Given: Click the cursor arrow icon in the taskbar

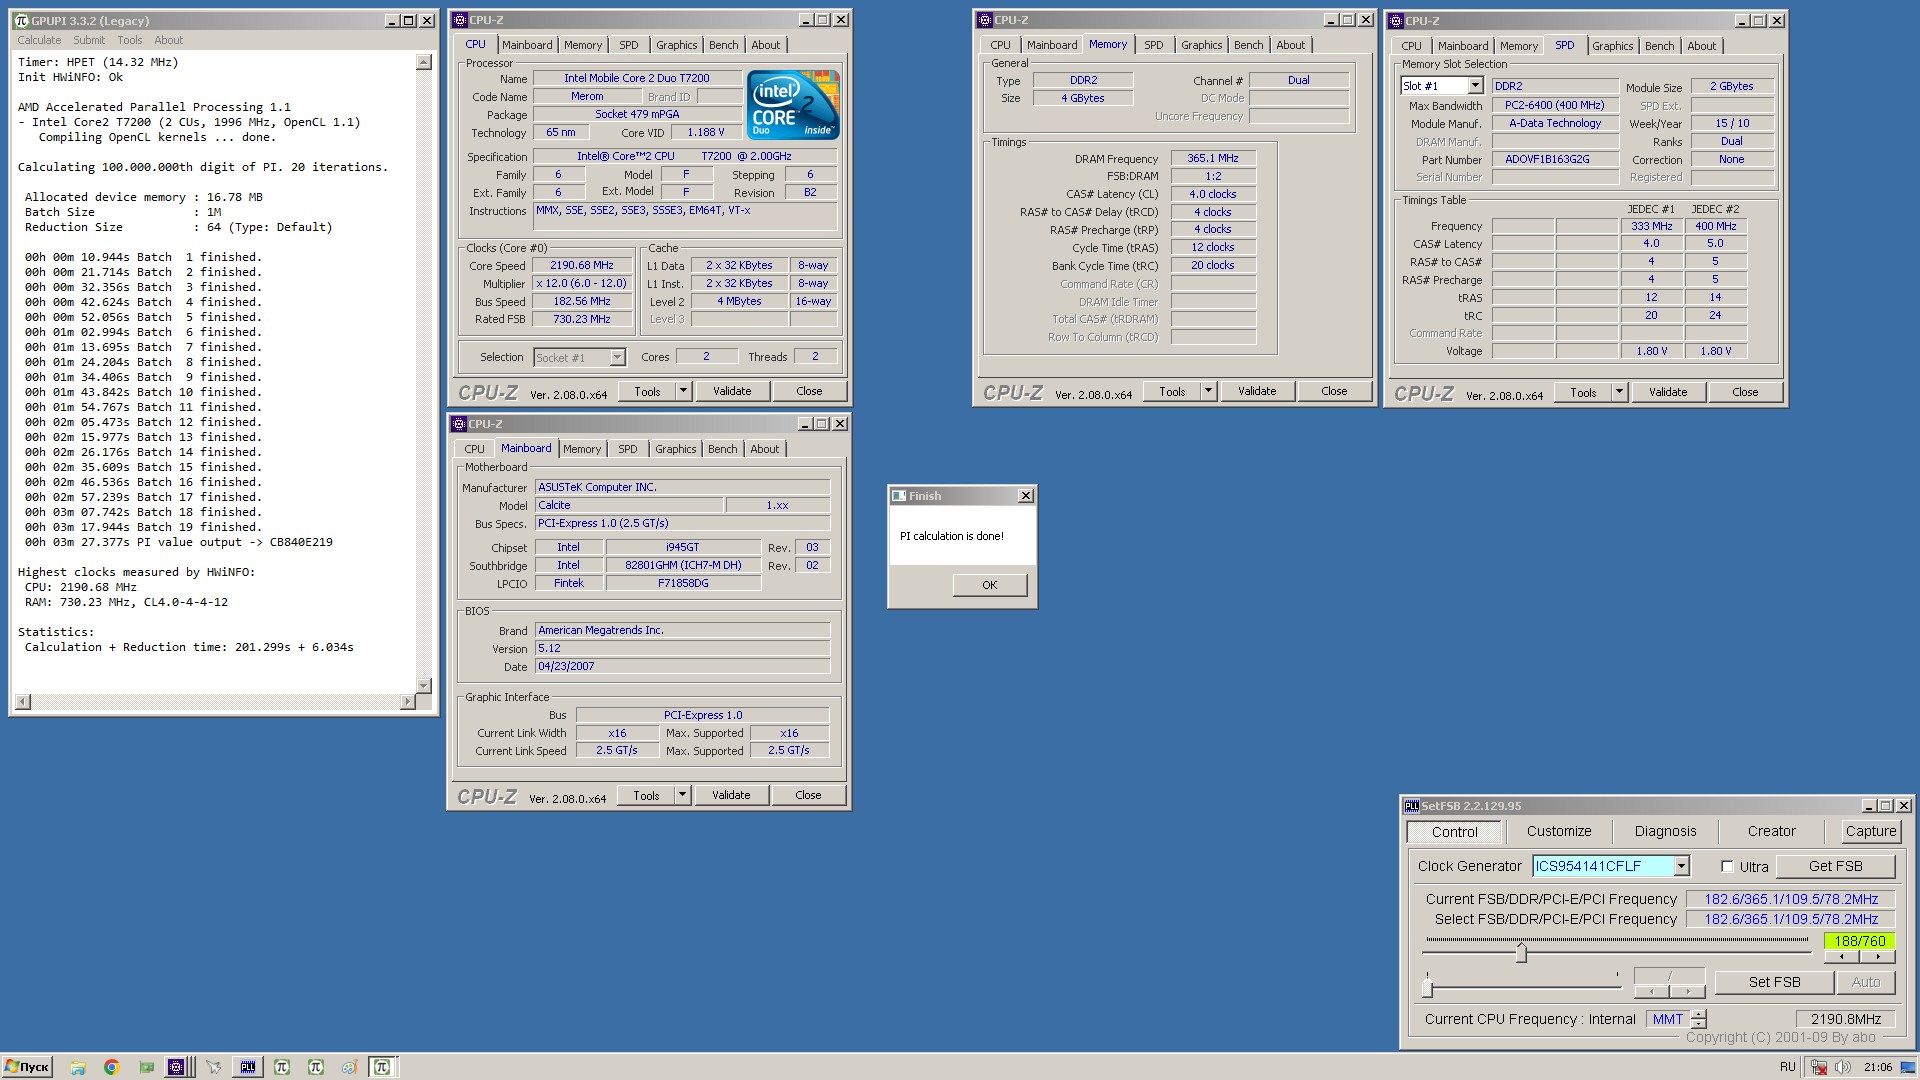Looking at the screenshot, I should [213, 1067].
